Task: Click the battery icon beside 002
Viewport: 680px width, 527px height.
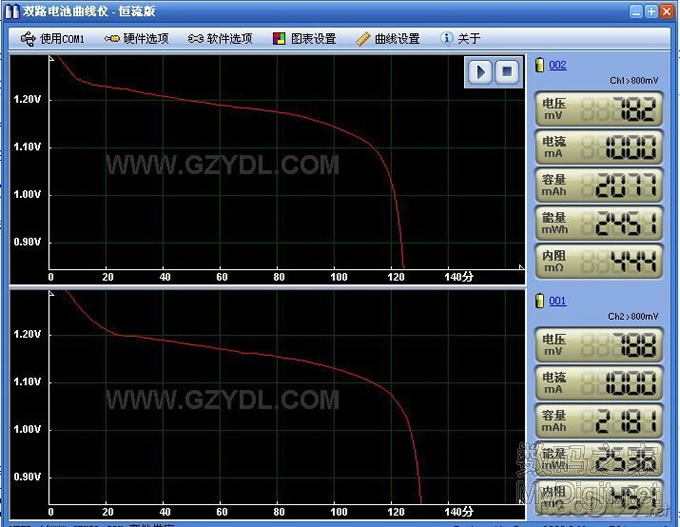Action: click(x=541, y=65)
